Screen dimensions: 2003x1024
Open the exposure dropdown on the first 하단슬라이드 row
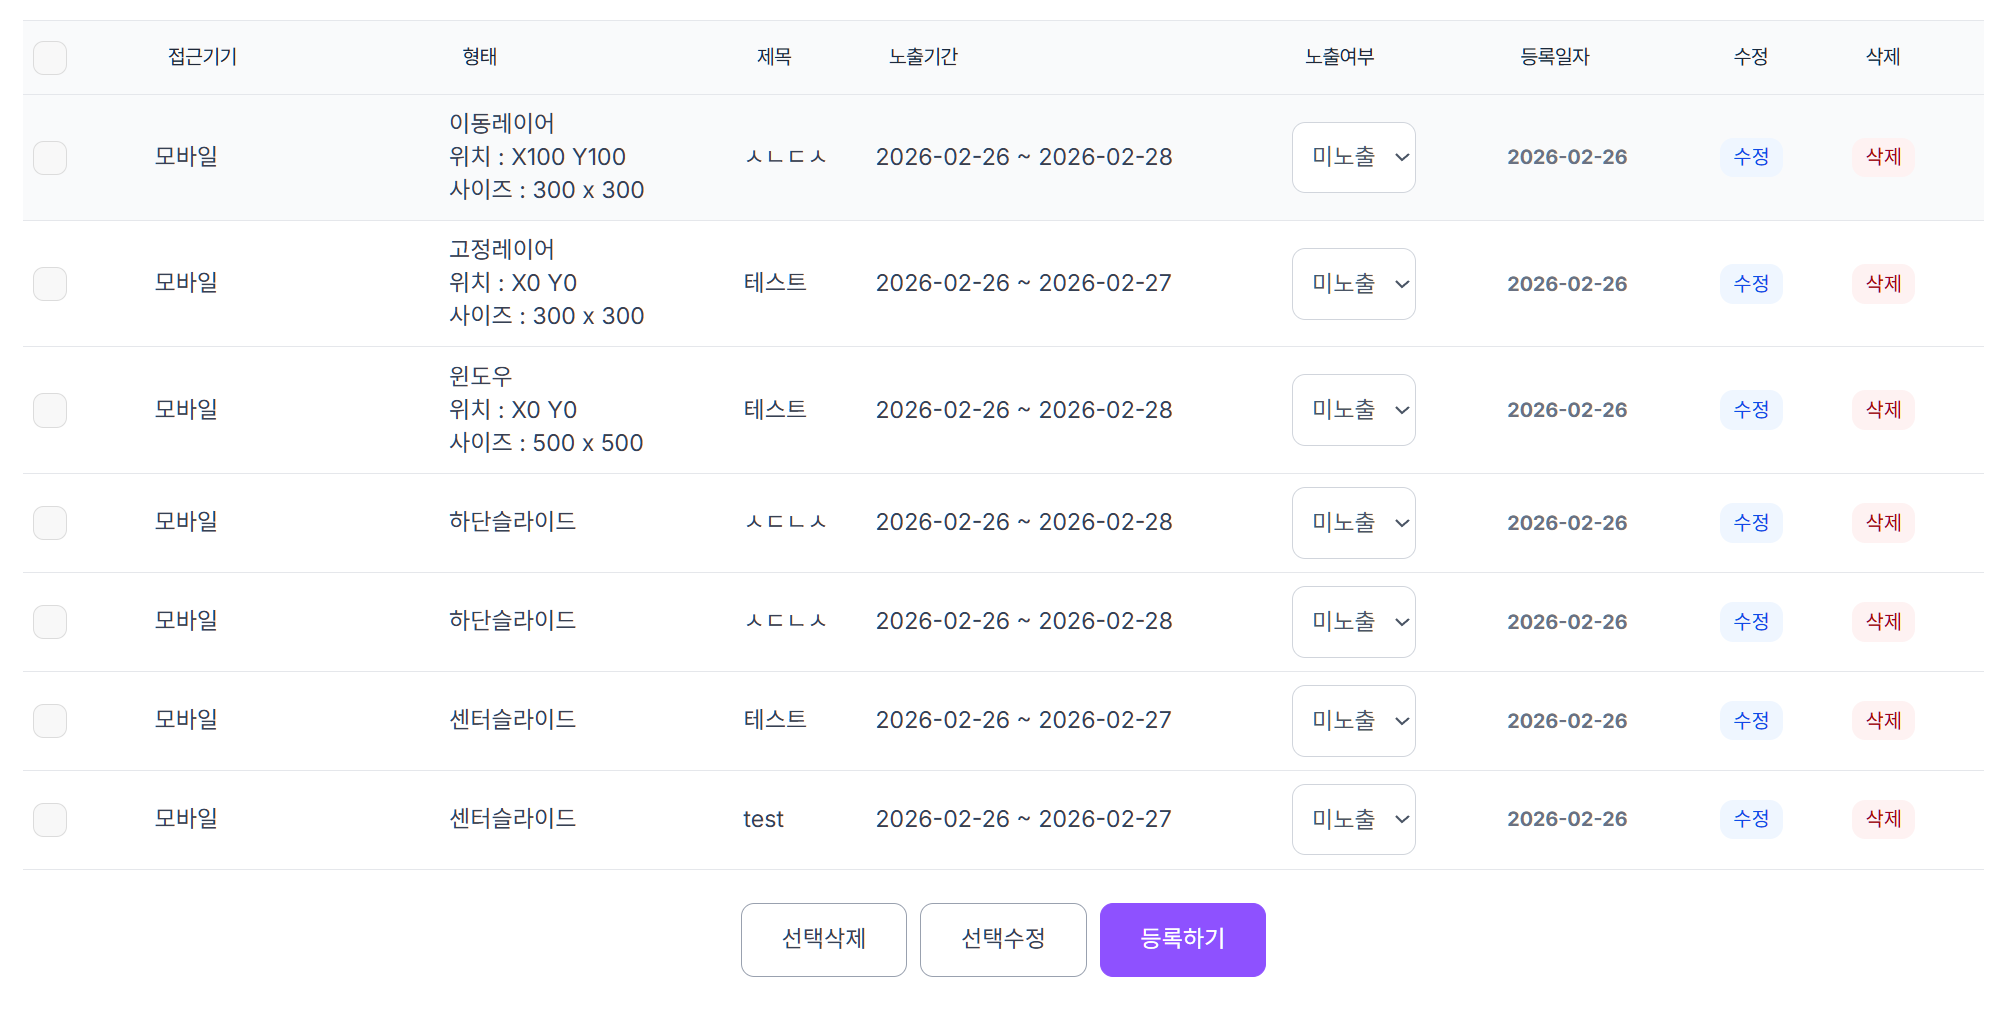(x=1353, y=522)
